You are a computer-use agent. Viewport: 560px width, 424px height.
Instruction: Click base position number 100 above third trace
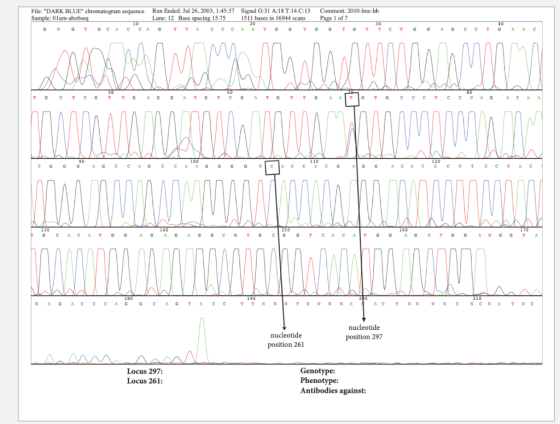pos(194,161)
